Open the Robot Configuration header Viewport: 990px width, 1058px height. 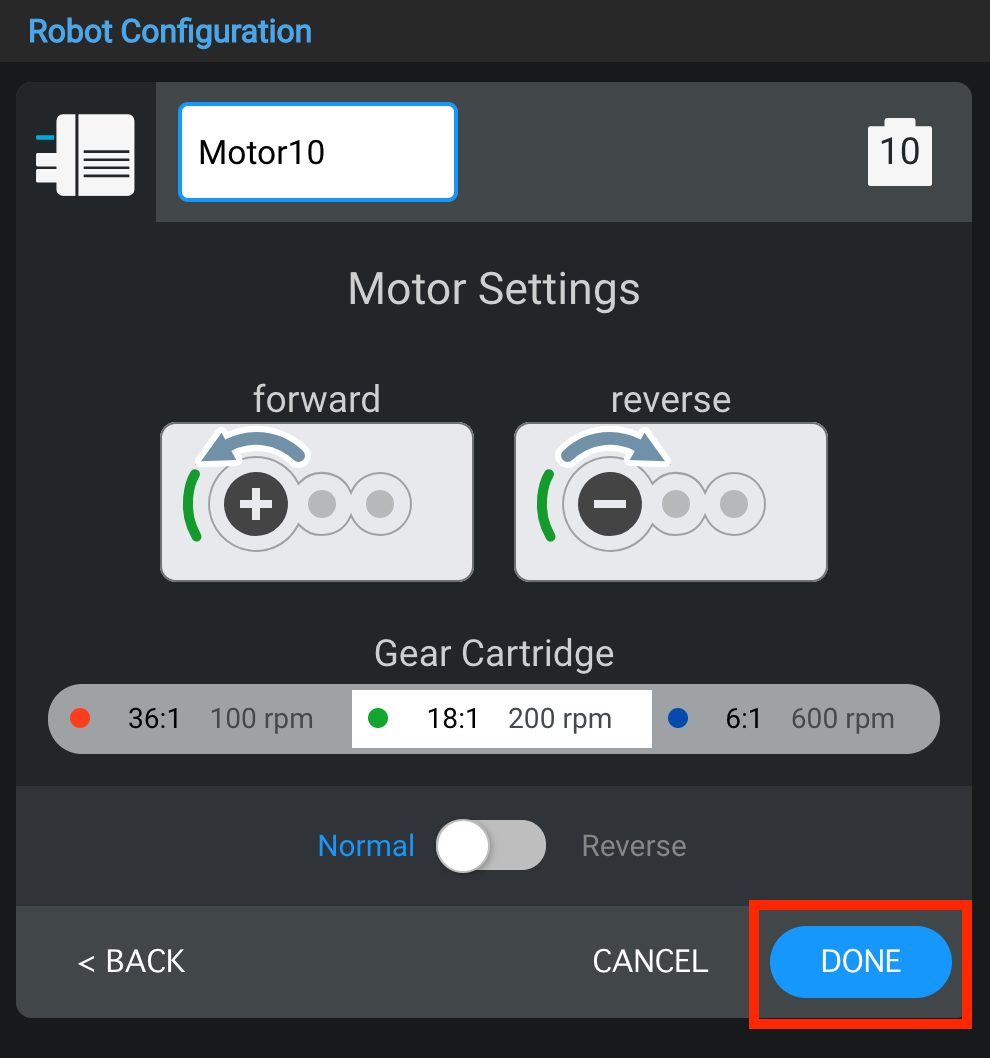click(x=169, y=31)
